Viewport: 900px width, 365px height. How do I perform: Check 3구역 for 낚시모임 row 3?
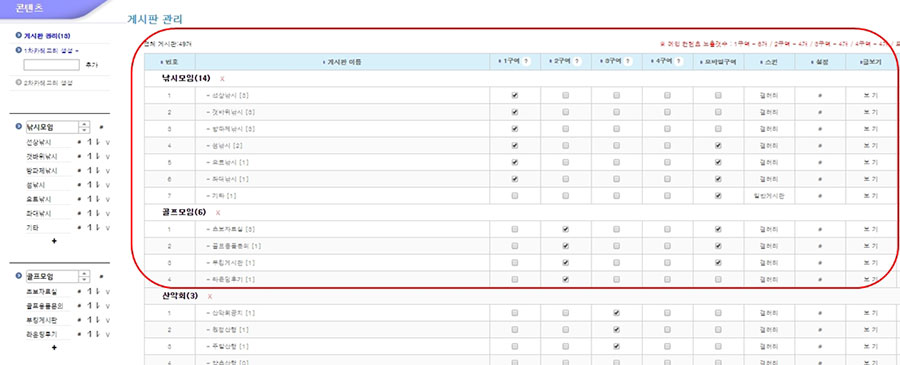point(616,129)
